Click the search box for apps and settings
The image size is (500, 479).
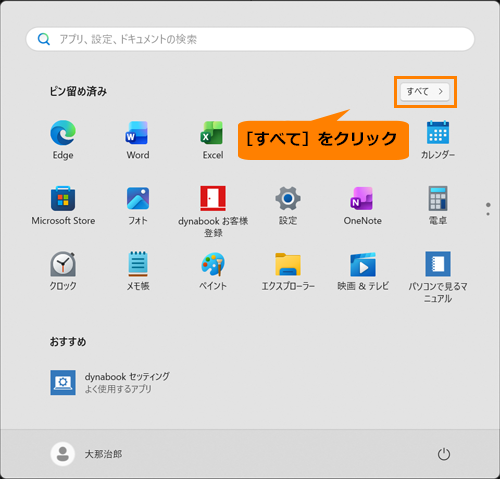[x=250, y=39]
